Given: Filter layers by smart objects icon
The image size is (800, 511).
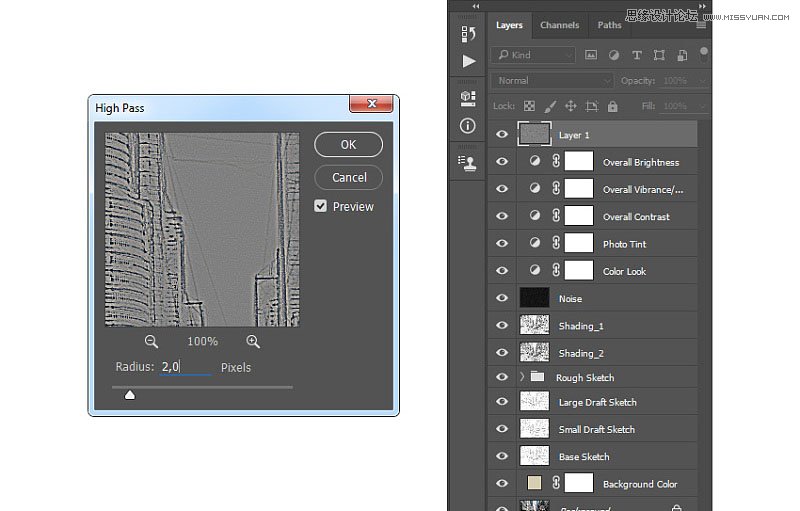Looking at the screenshot, I should pyautogui.click(x=682, y=55).
